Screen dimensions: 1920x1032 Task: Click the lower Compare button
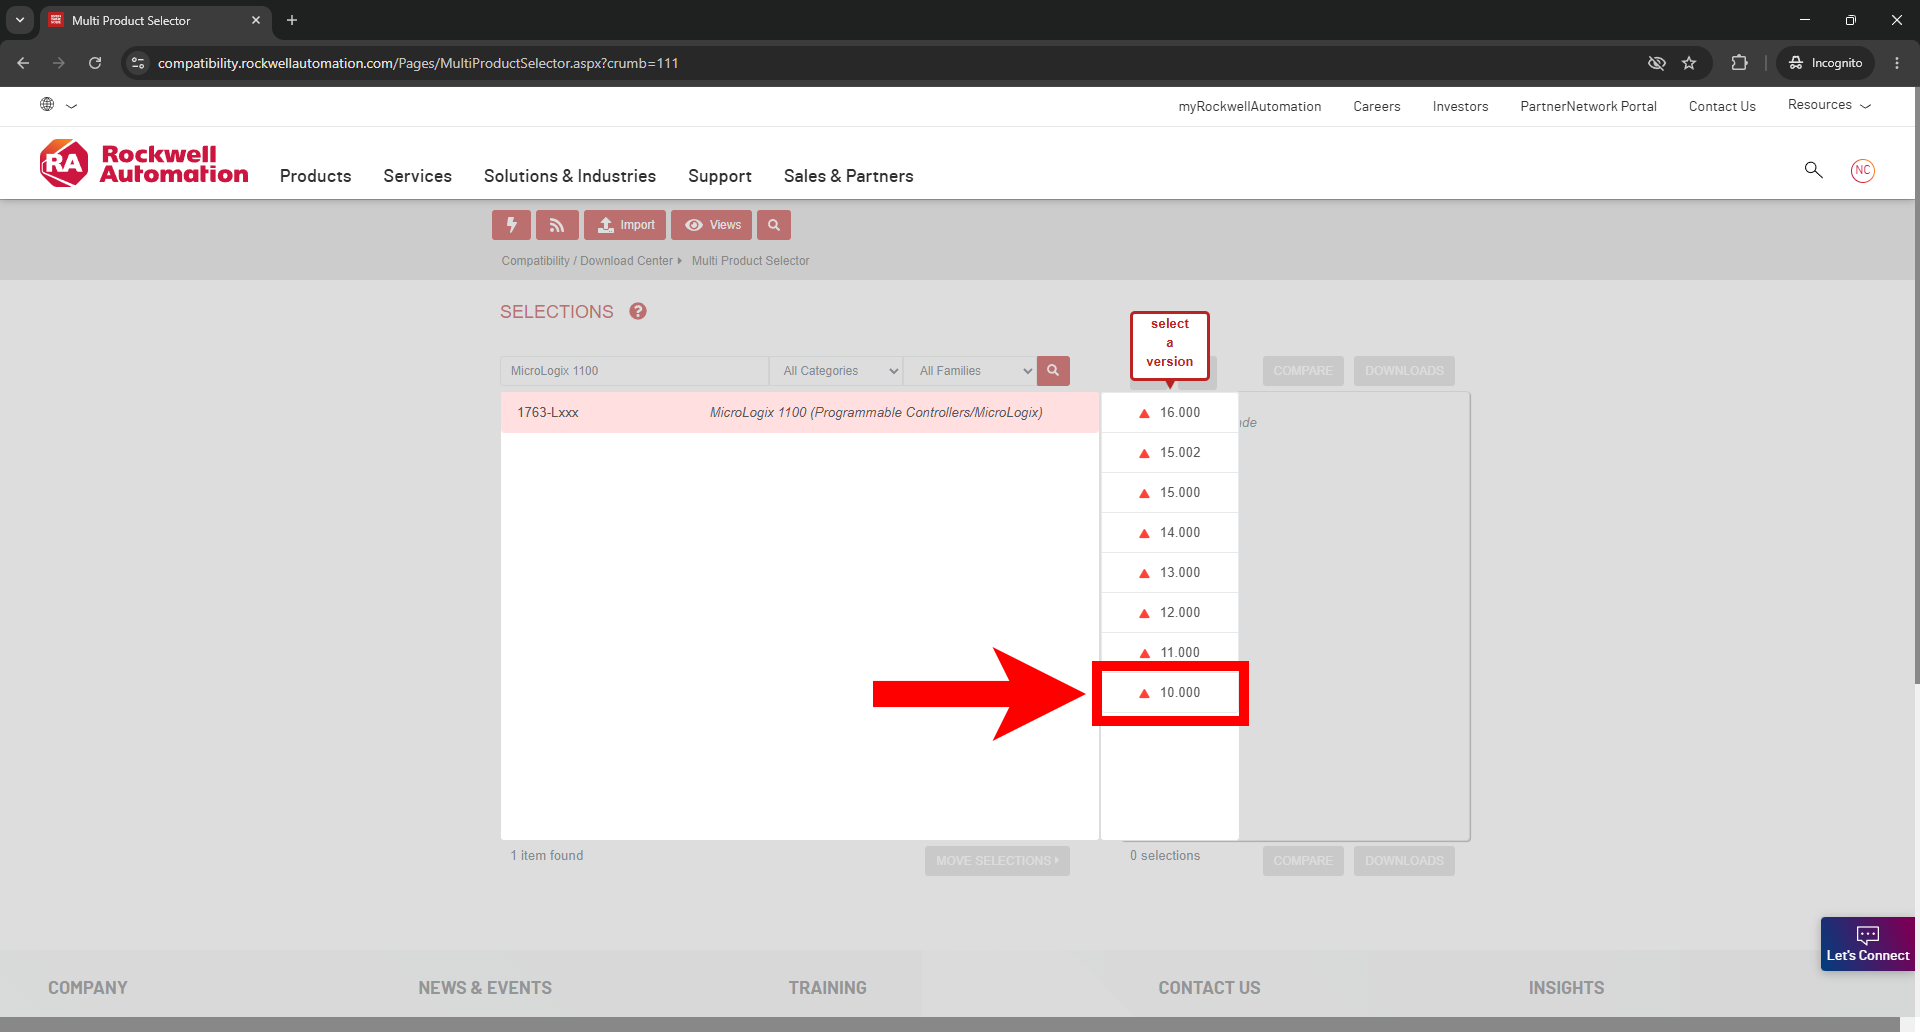coord(1303,861)
